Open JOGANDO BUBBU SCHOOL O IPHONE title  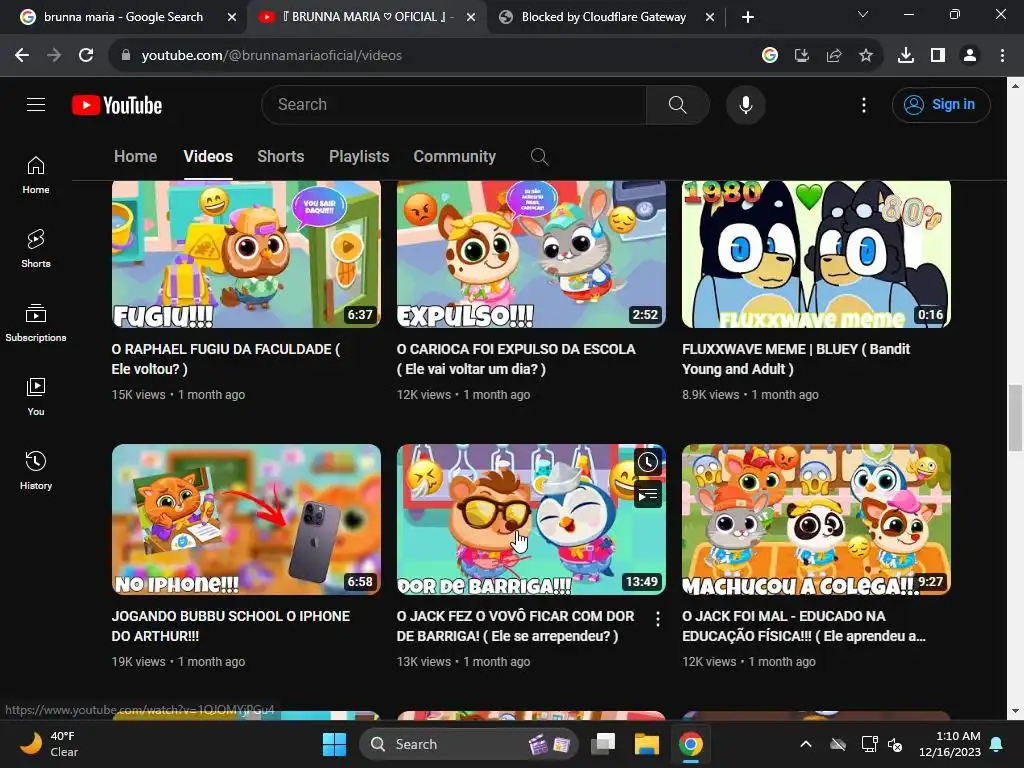coord(231,626)
